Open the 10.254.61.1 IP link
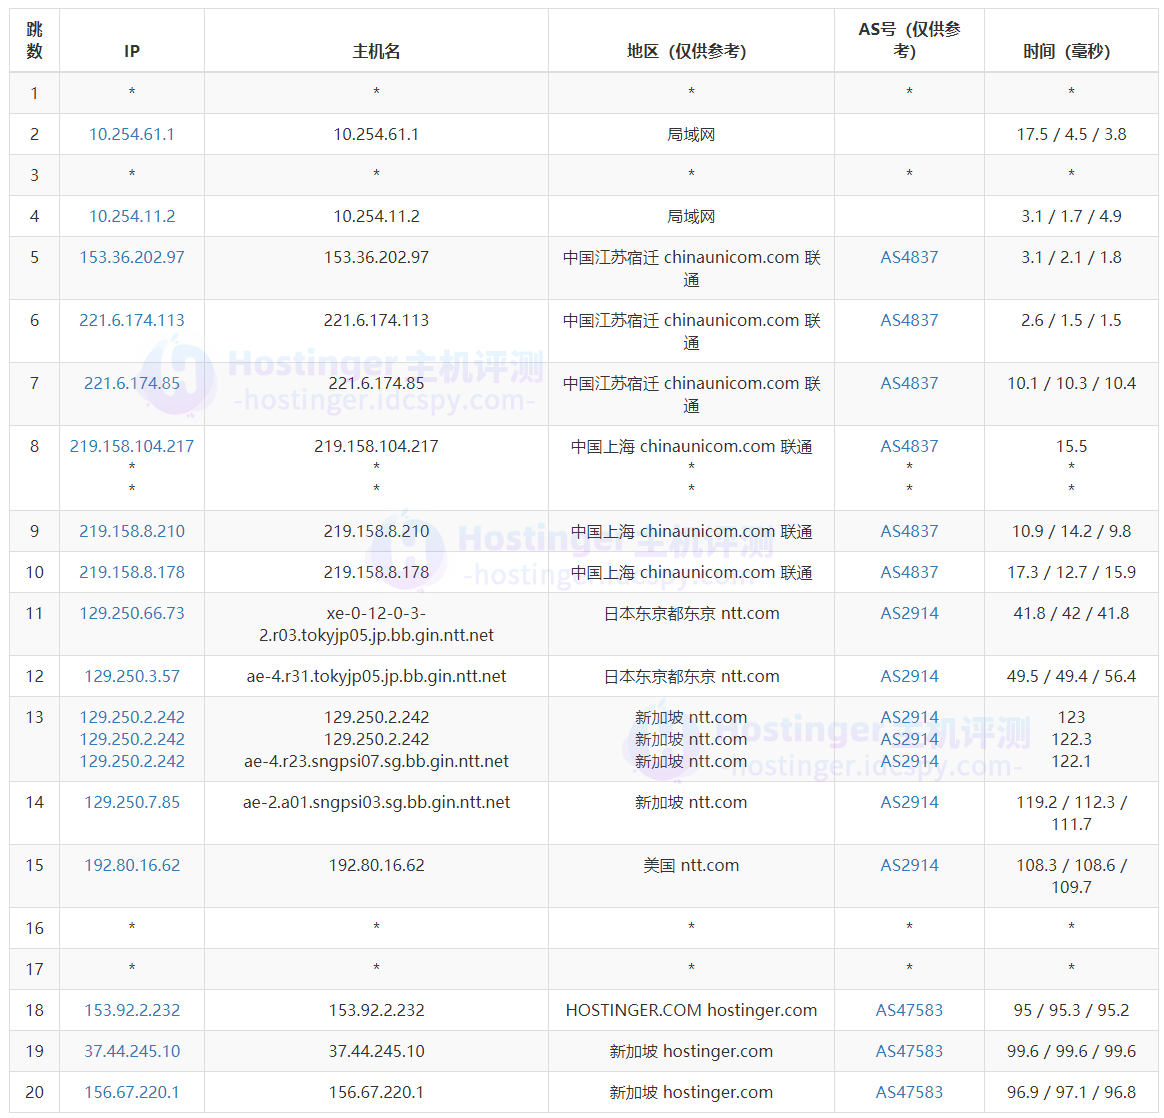Image resolution: width=1164 pixels, height=1118 pixels. point(131,134)
